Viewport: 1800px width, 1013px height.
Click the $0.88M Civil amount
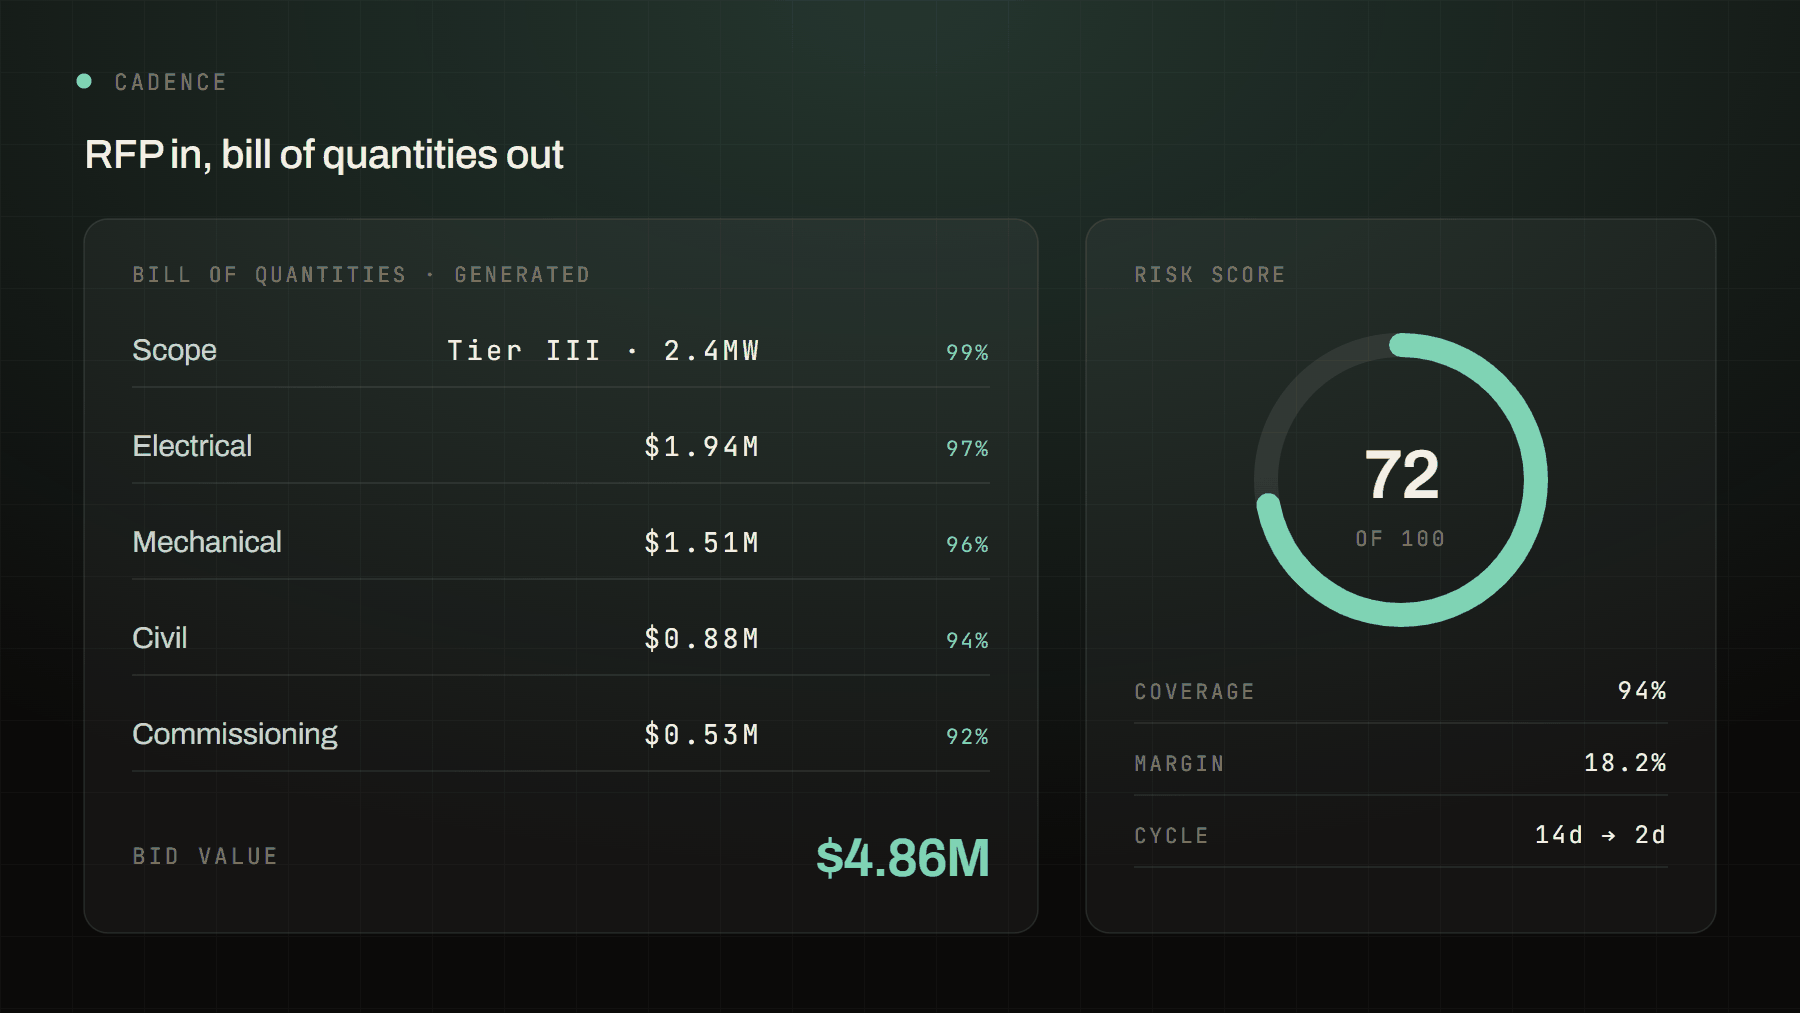702,639
